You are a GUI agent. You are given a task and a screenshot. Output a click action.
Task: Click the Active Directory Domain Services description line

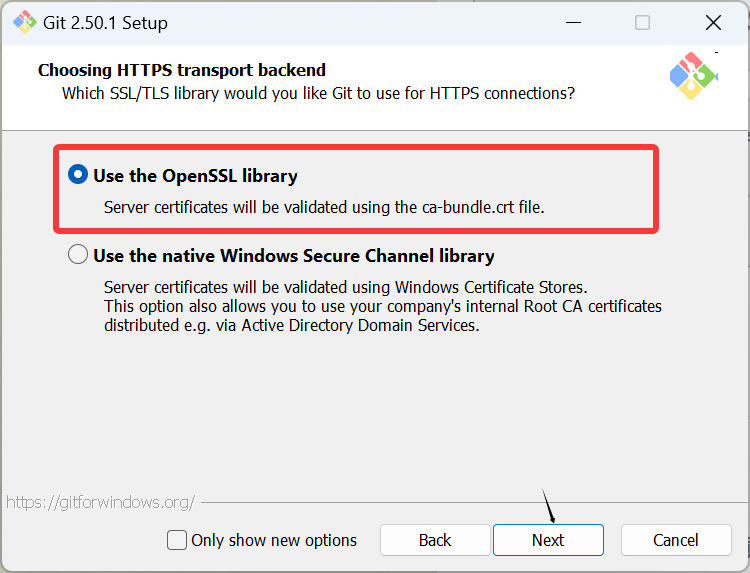[x=292, y=325]
